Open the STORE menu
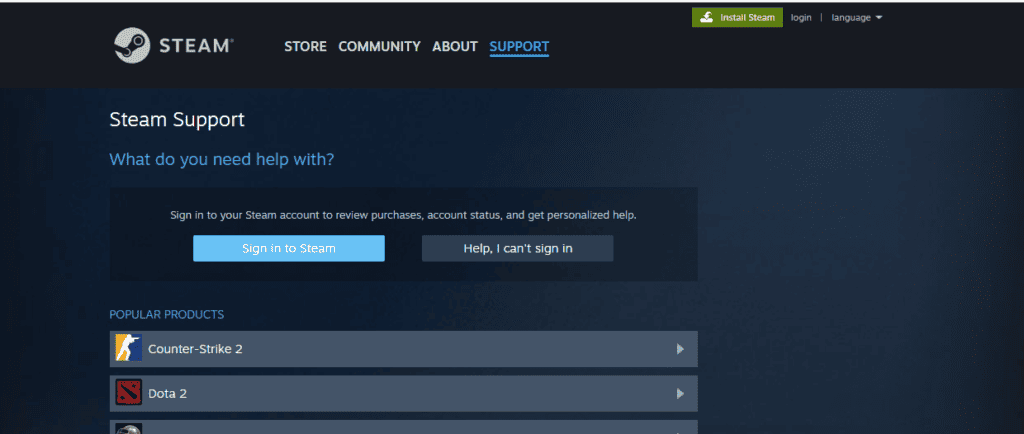1024x434 pixels. [x=305, y=46]
